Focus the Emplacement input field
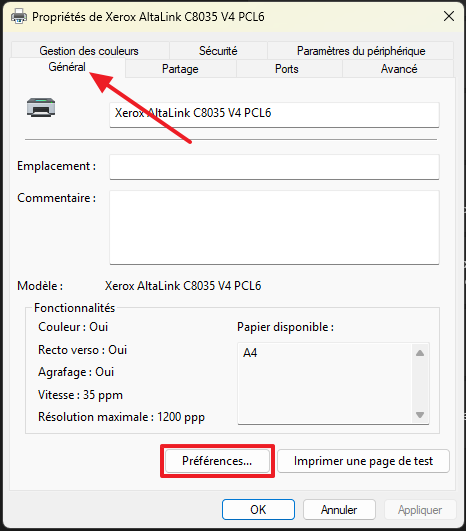The width and height of the screenshot is (466, 531). (x=274, y=167)
